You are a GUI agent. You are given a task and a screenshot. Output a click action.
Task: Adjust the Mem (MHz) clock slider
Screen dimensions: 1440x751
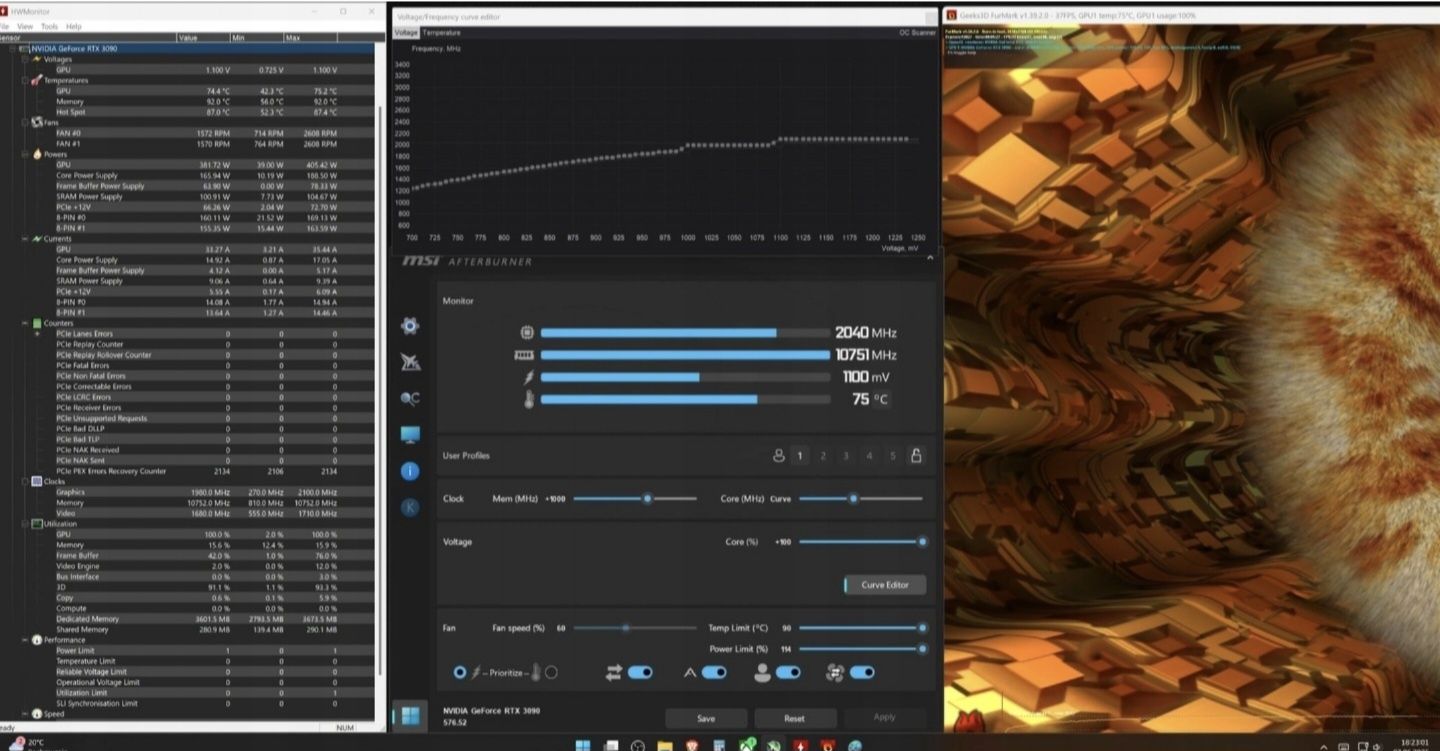[634, 498]
